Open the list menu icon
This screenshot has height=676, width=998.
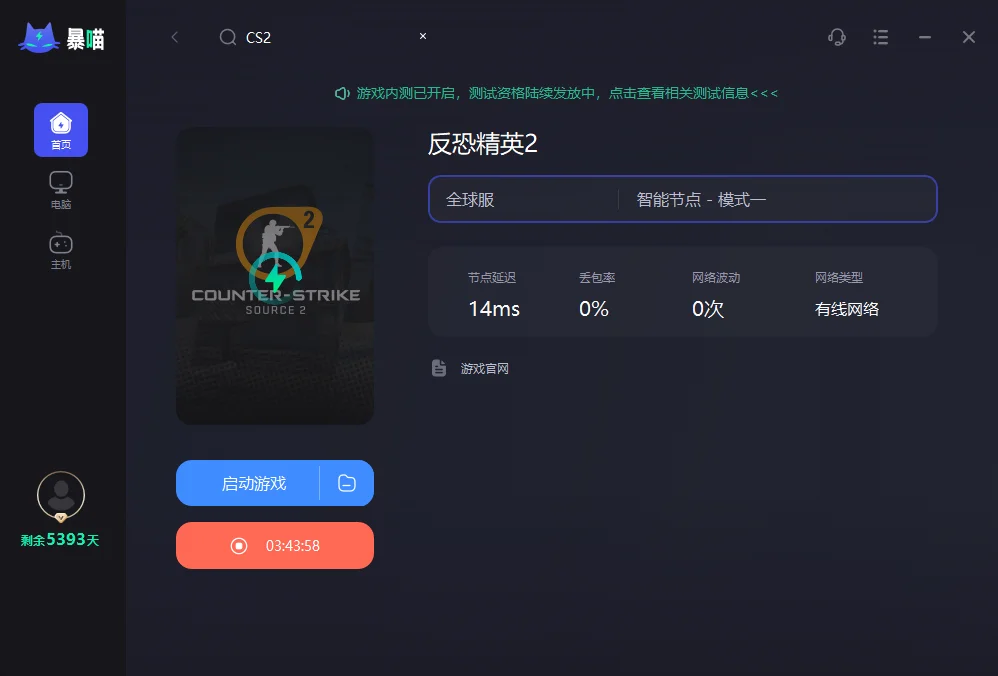pyautogui.click(x=880, y=38)
